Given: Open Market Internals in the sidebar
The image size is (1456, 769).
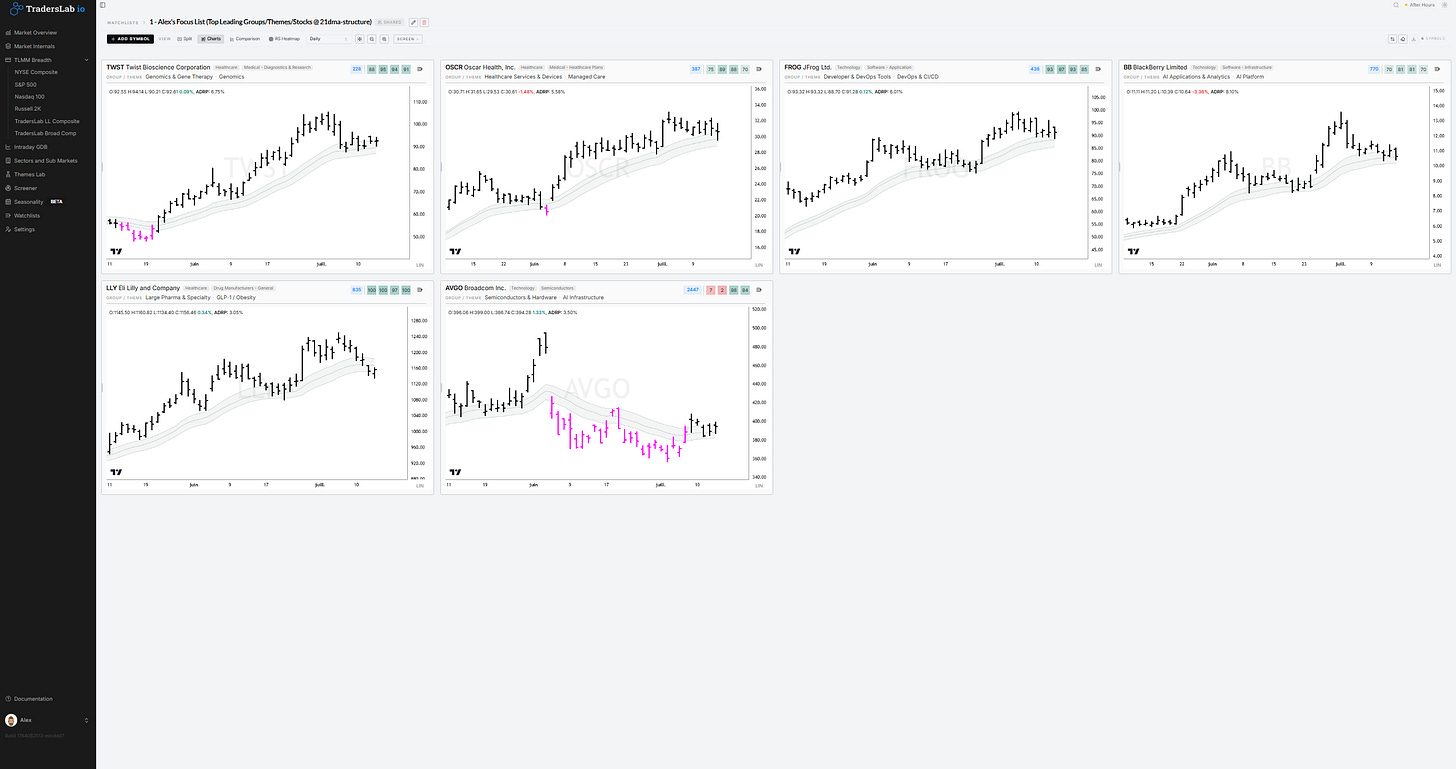Looking at the screenshot, I should pyautogui.click(x=35, y=46).
